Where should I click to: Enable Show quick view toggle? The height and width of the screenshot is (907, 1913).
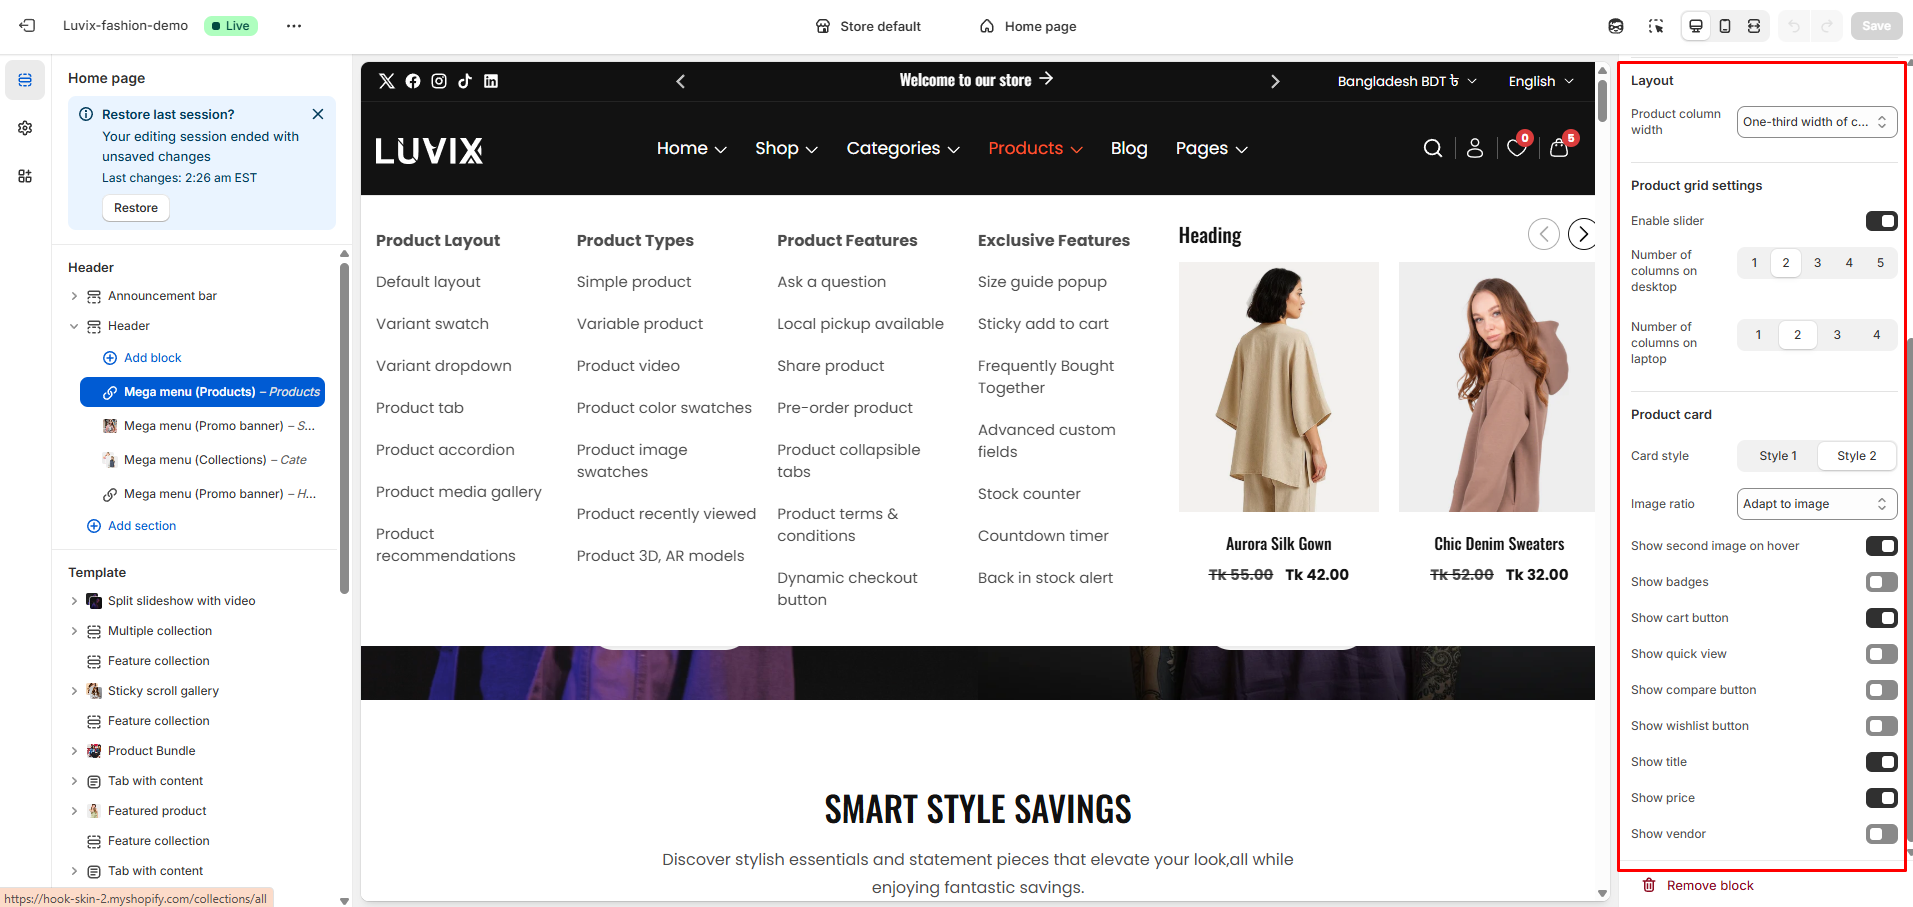[1880, 654]
